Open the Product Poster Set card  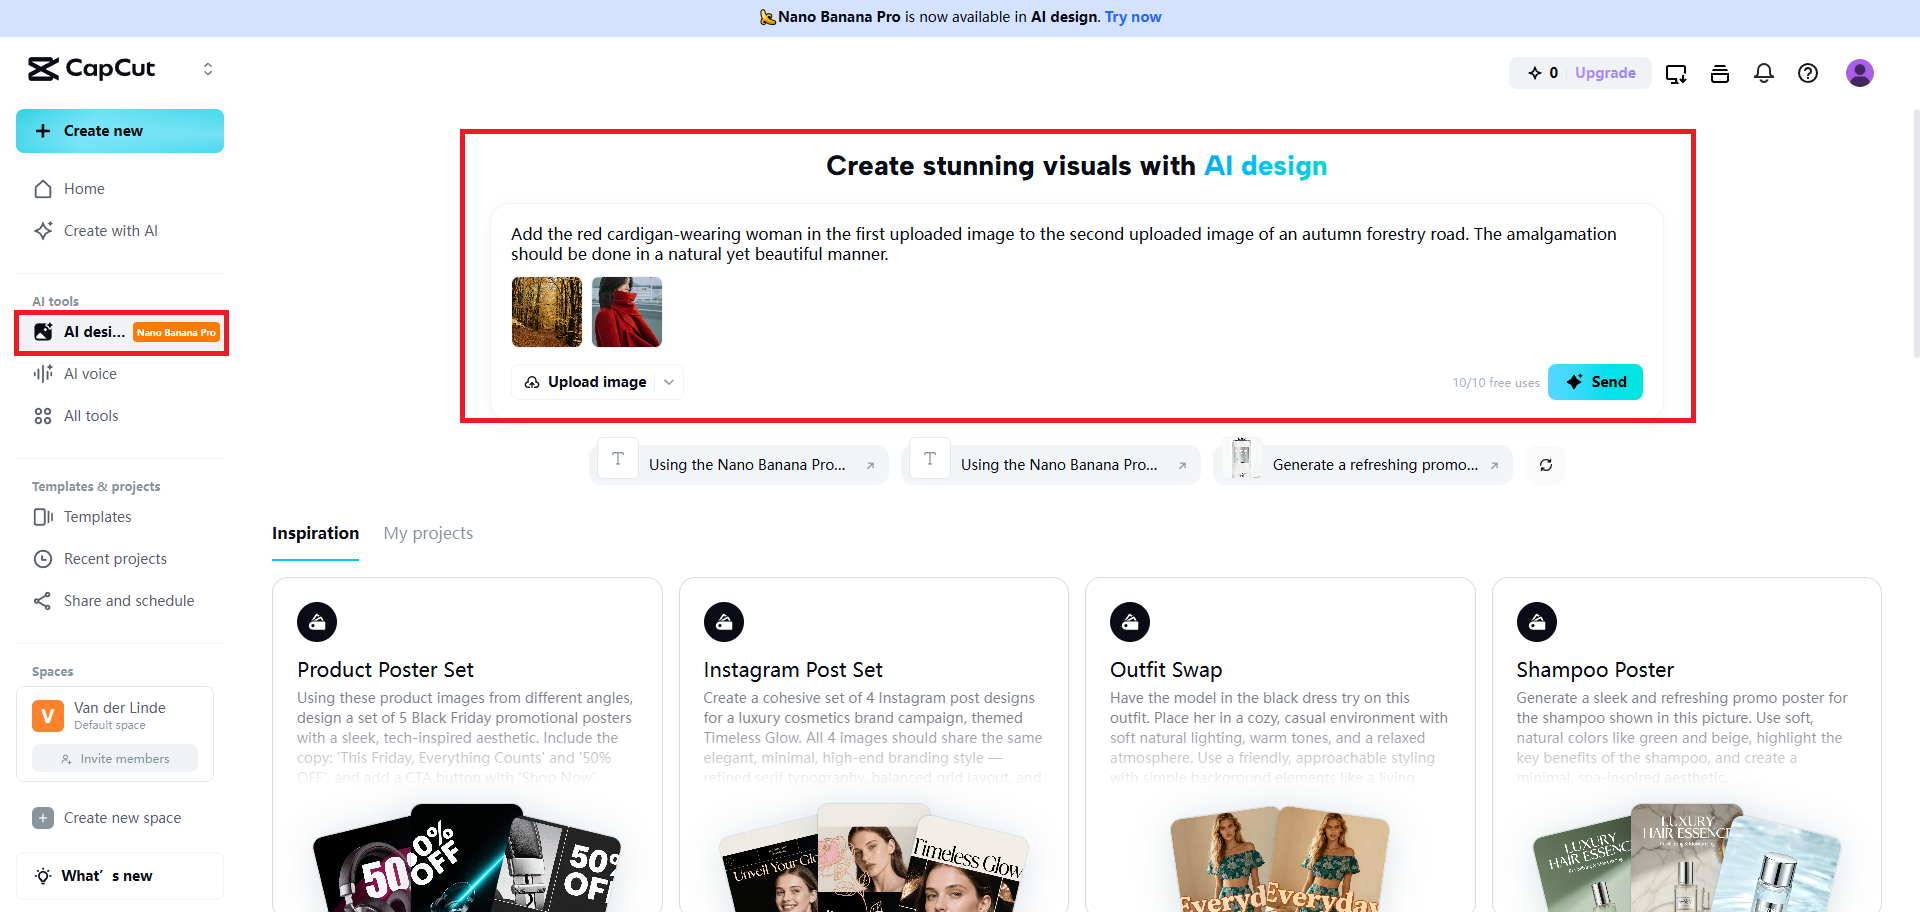tap(467, 745)
